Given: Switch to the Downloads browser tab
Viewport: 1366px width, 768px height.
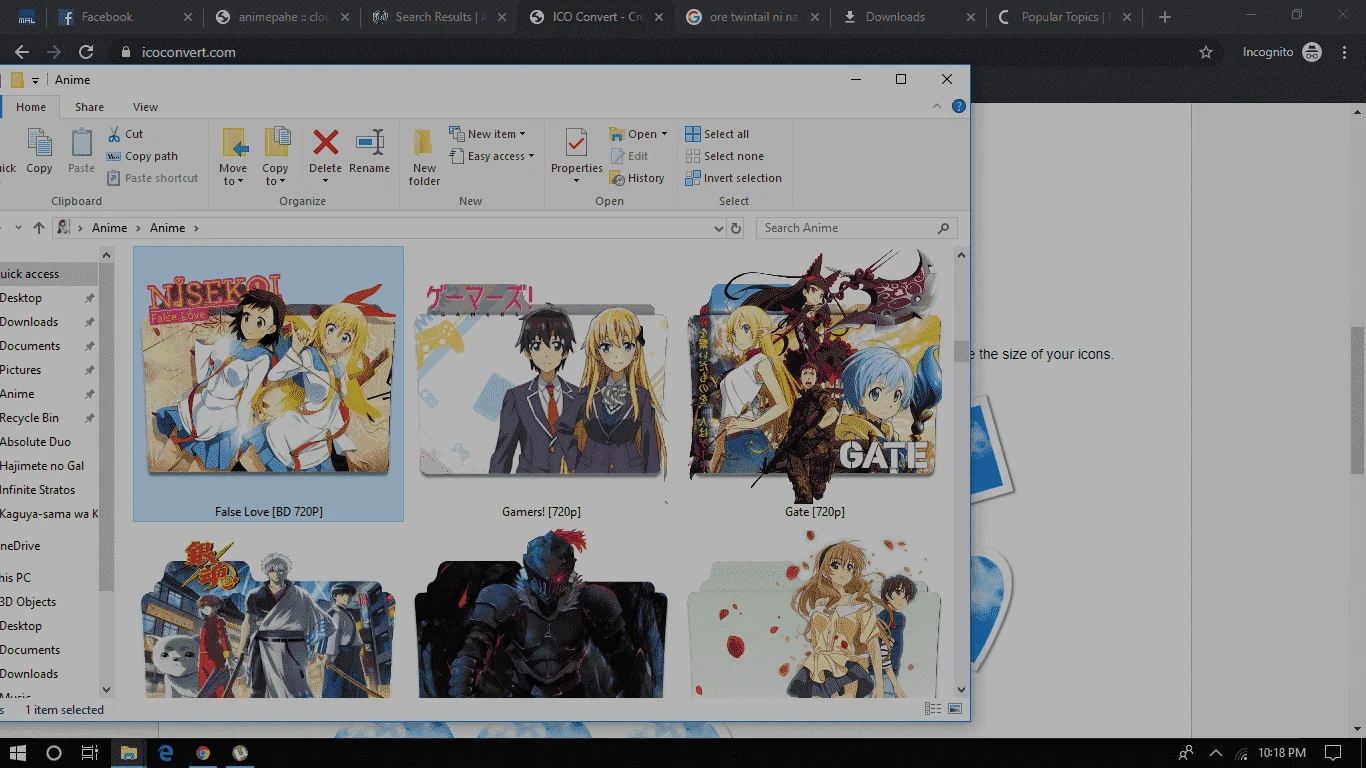Looking at the screenshot, I should pos(906,17).
